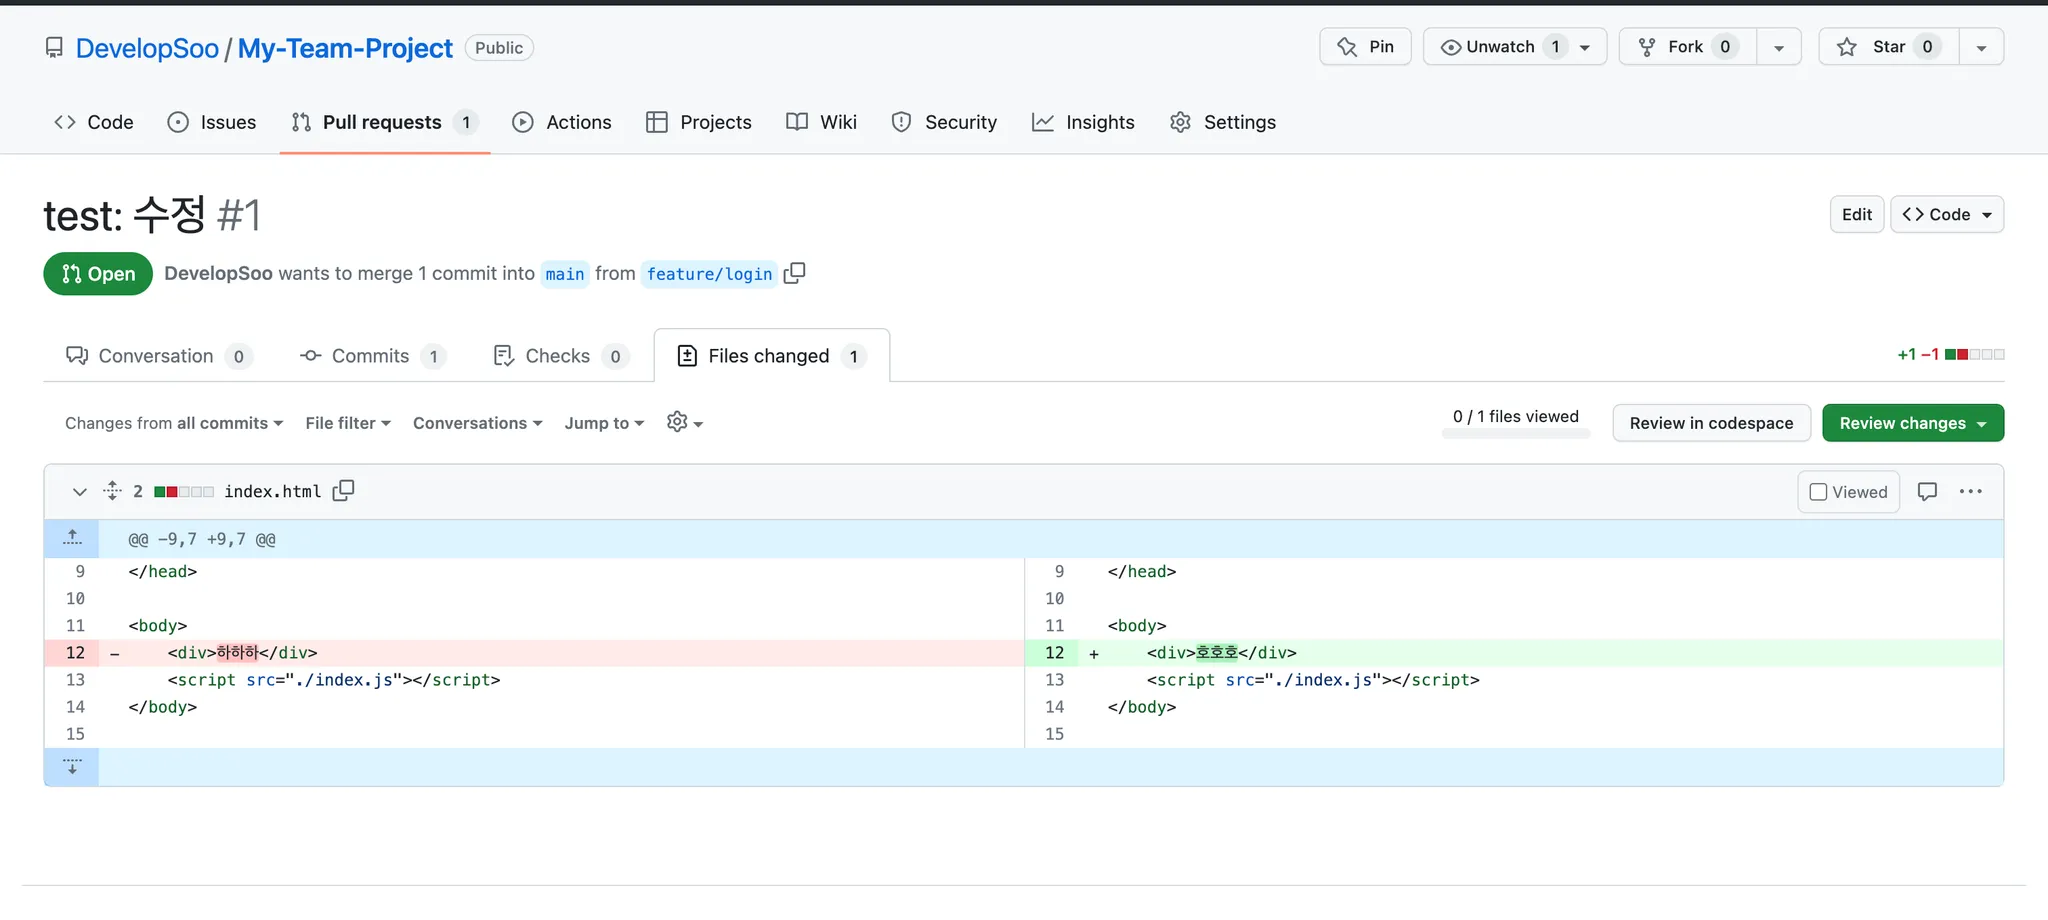Add comment on added line 12 plus marker
This screenshot has width=2048, height=920.
(x=1094, y=654)
